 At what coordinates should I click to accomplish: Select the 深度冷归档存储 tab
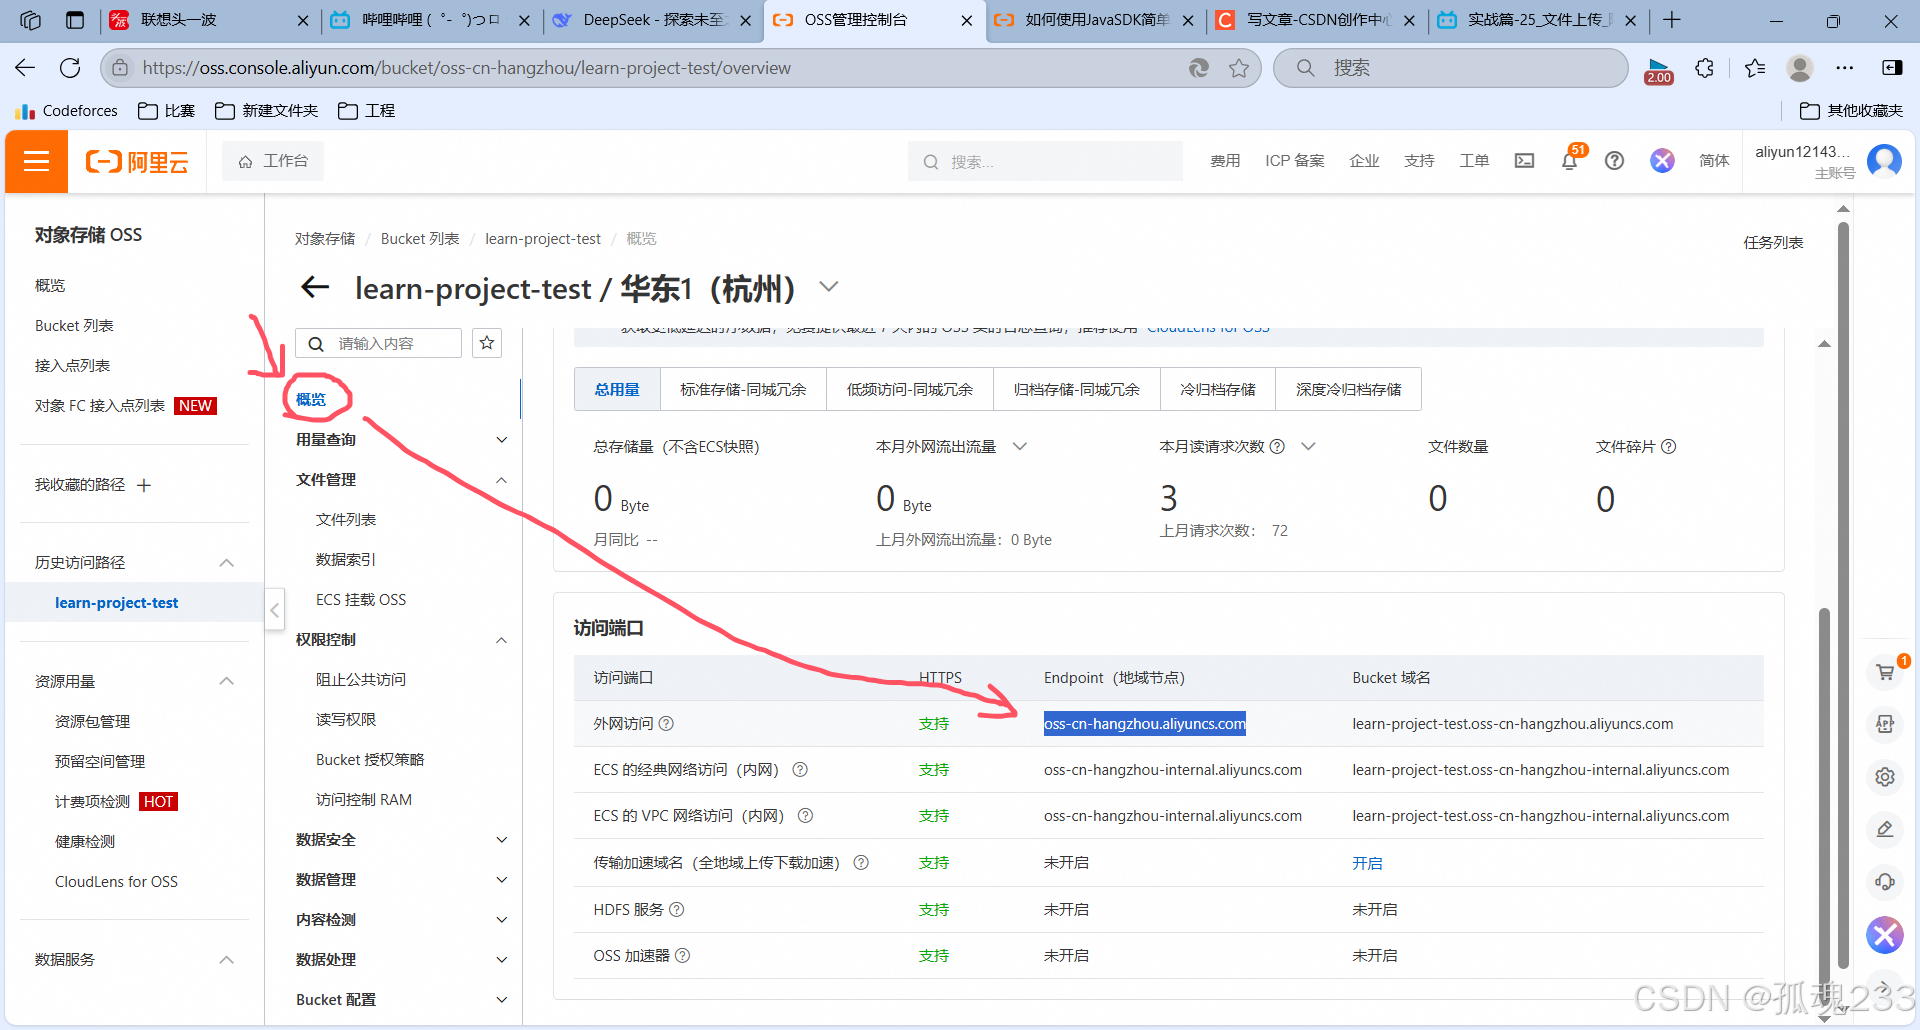tap(1349, 389)
